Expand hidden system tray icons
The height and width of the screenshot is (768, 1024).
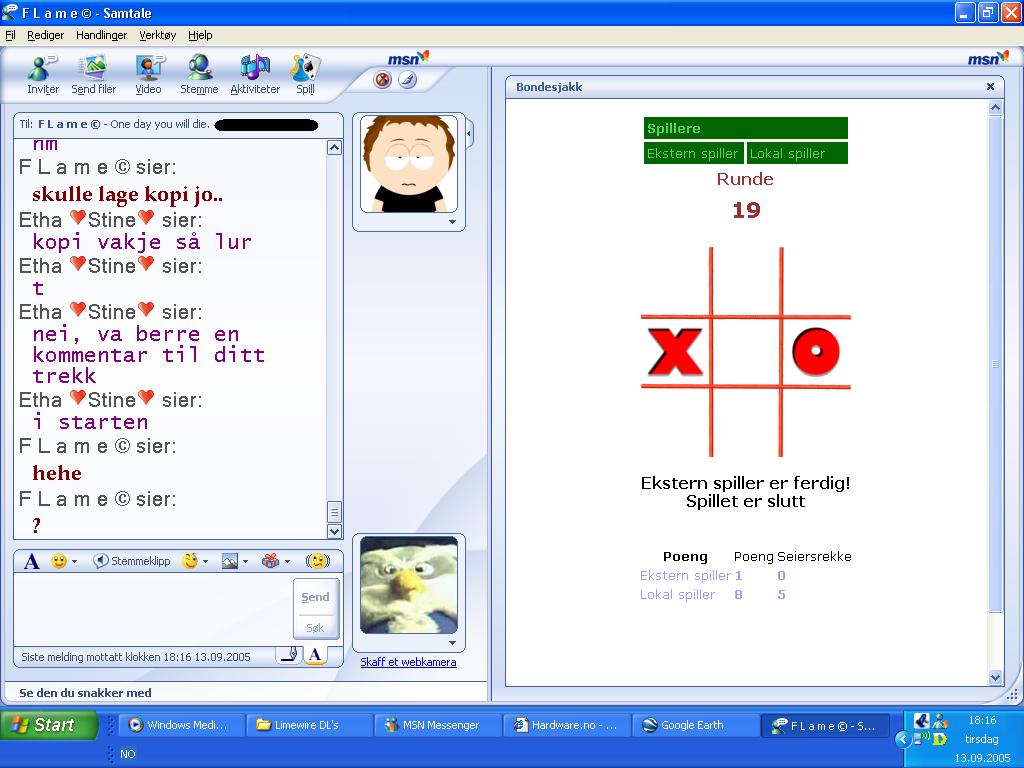click(x=902, y=739)
